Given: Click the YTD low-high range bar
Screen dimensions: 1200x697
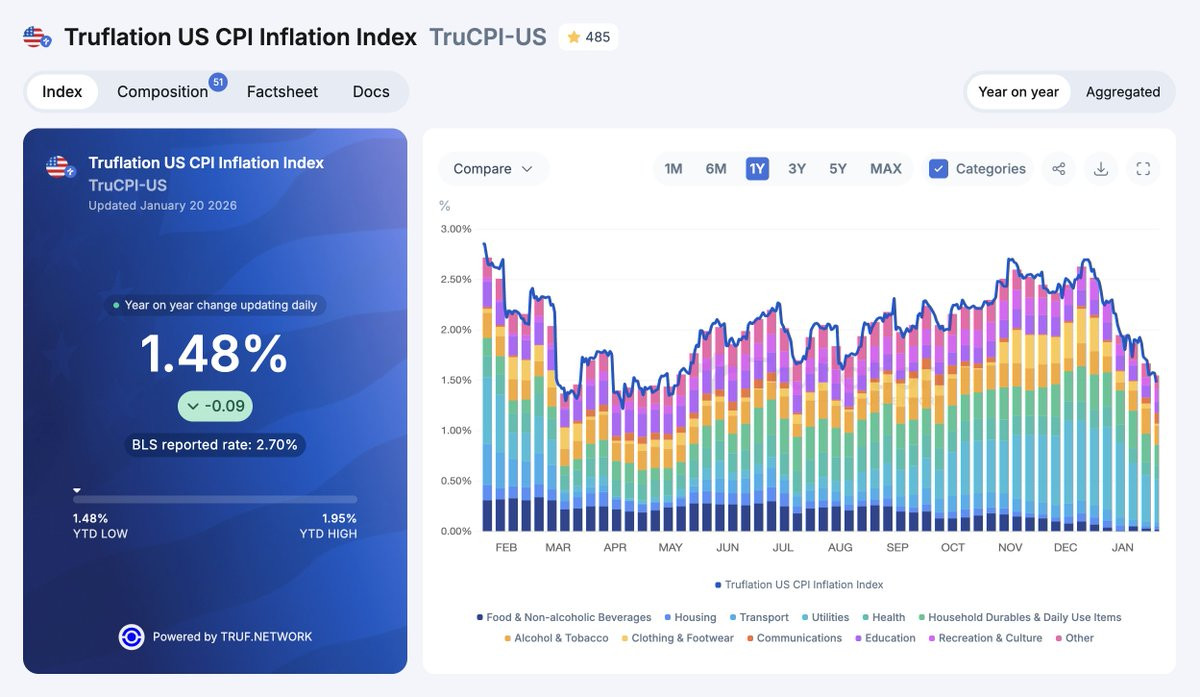Looking at the screenshot, I should [x=215, y=499].
